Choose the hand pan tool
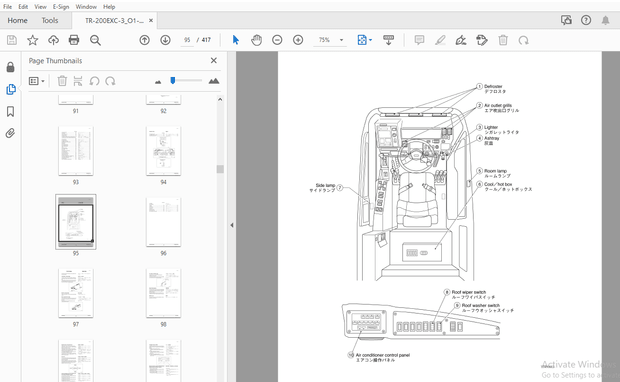The height and width of the screenshot is (382, 620). point(257,40)
